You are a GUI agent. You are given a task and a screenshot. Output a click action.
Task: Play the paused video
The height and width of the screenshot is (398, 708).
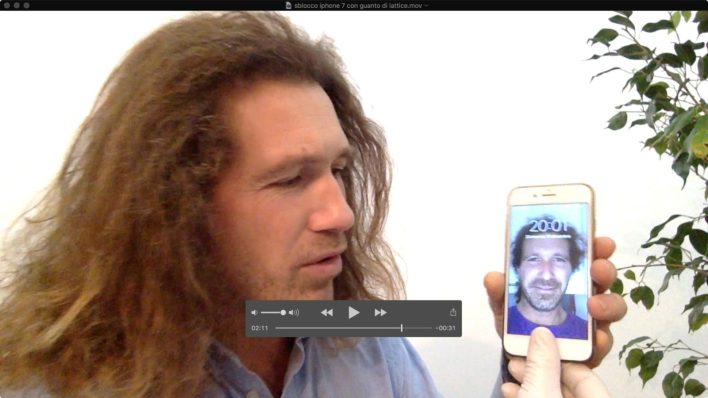tap(354, 312)
